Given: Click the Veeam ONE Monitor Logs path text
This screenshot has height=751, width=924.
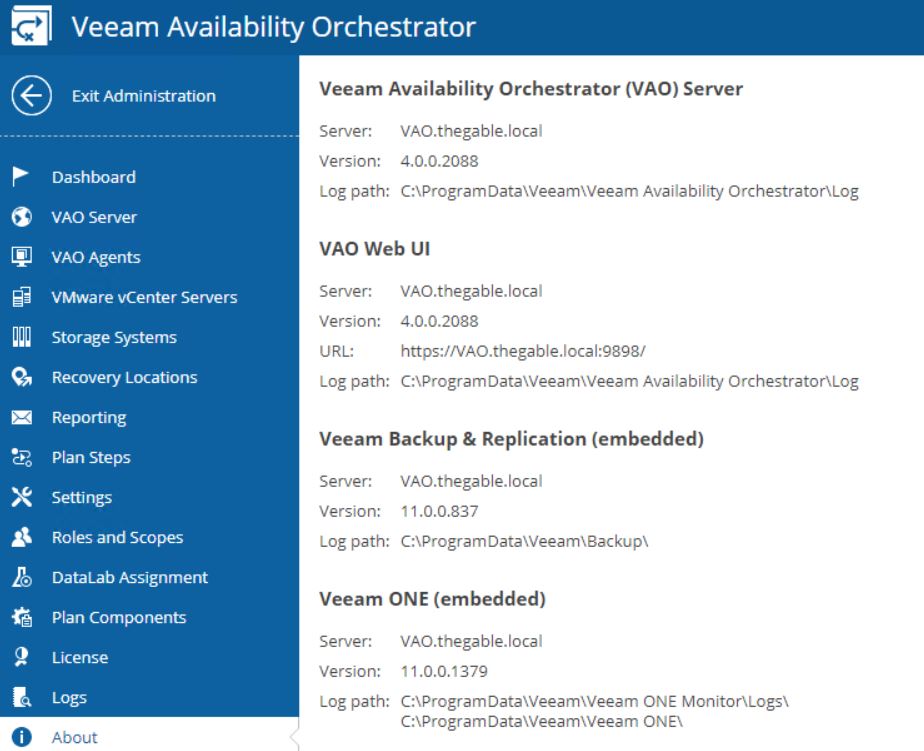Looking at the screenshot, I should click(594, 701).
